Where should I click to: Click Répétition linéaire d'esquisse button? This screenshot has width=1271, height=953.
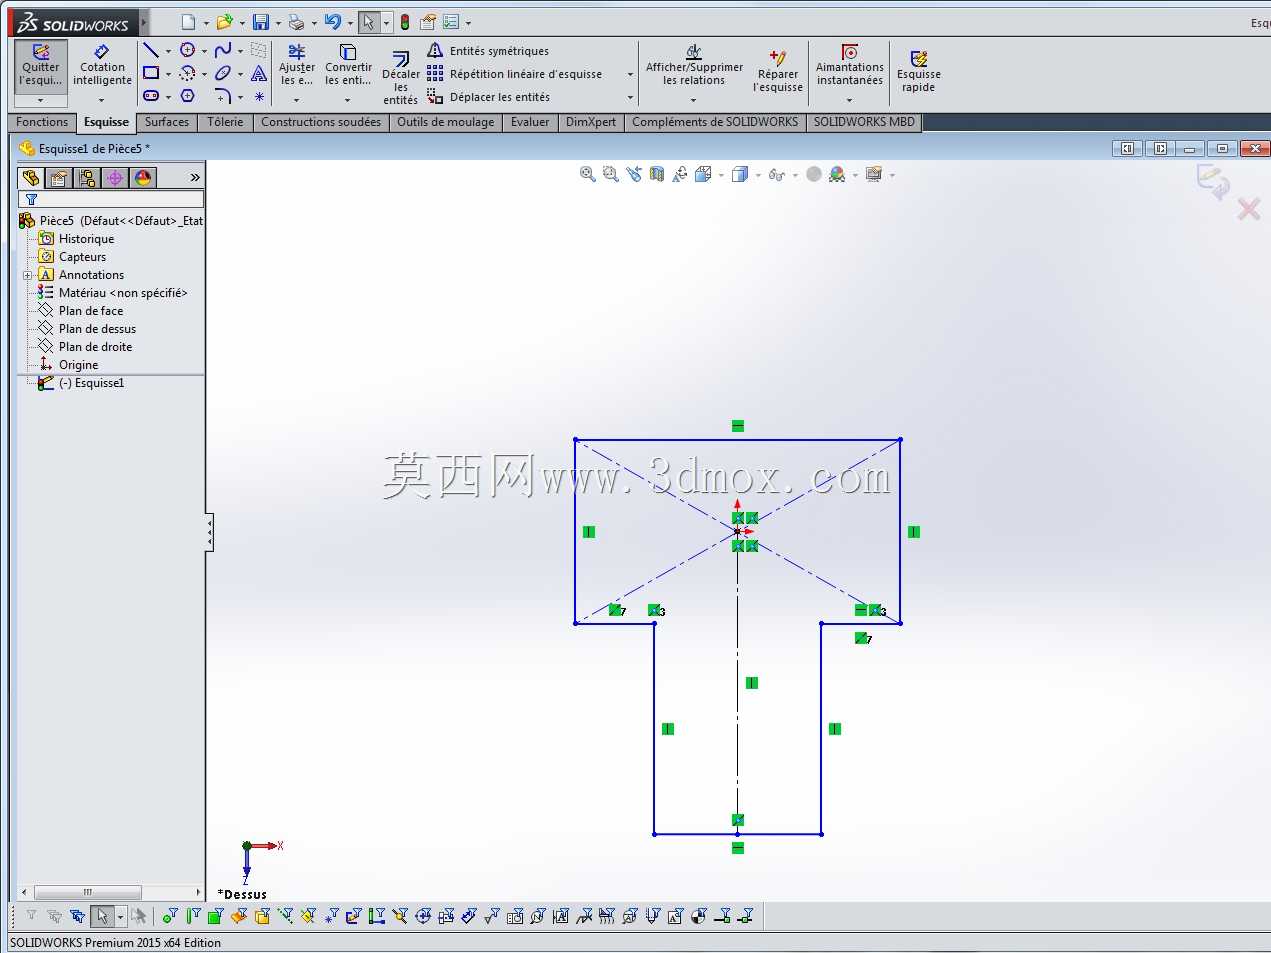(x=515, y=74)
